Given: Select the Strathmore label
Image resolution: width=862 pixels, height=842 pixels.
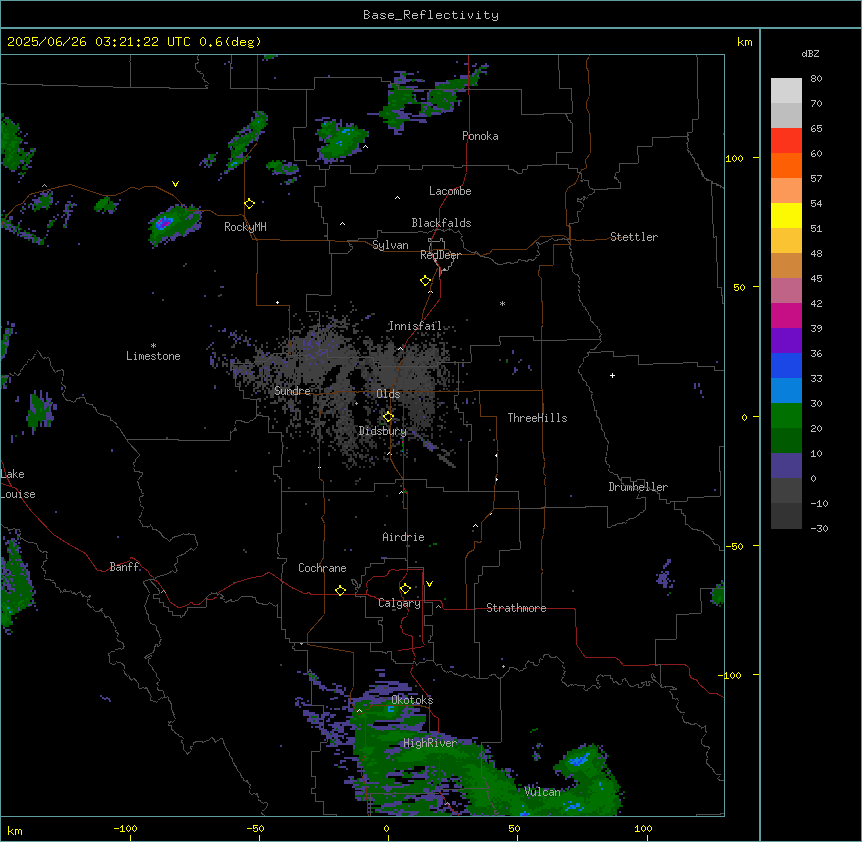Looking at the screenshot, I should 516,608.
